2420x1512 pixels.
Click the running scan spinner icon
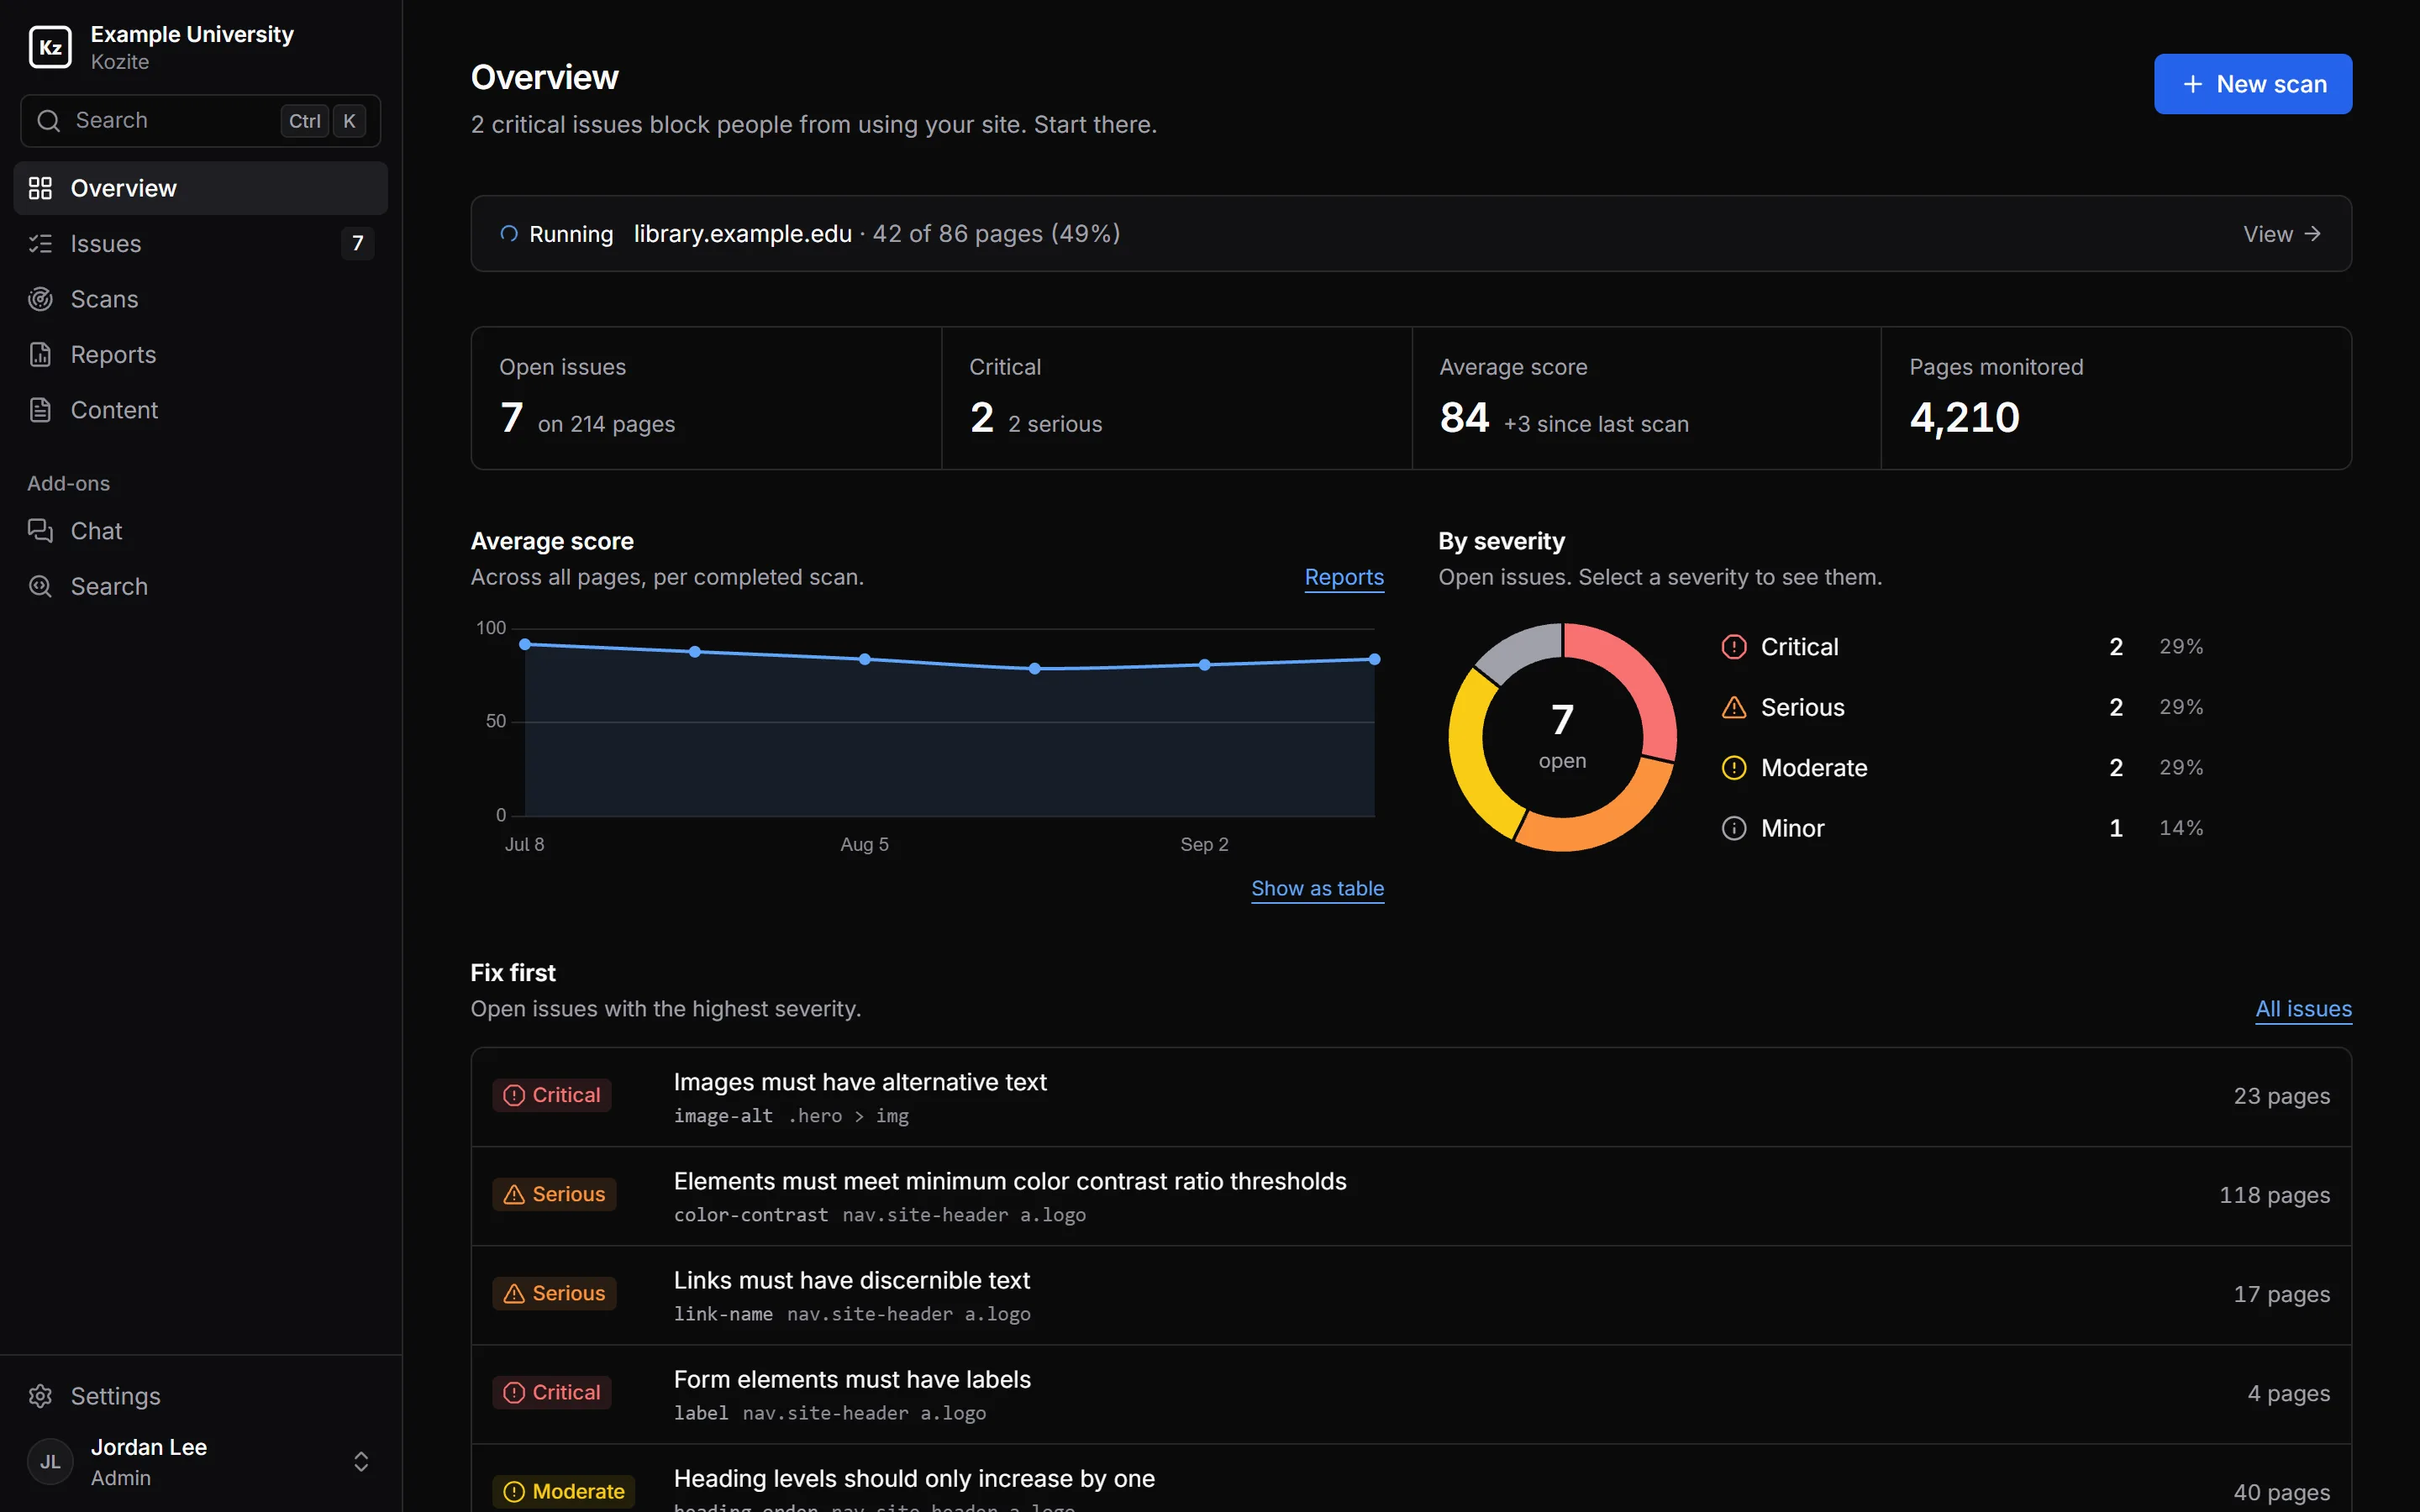pyautogui.click(x=509, y=234)
